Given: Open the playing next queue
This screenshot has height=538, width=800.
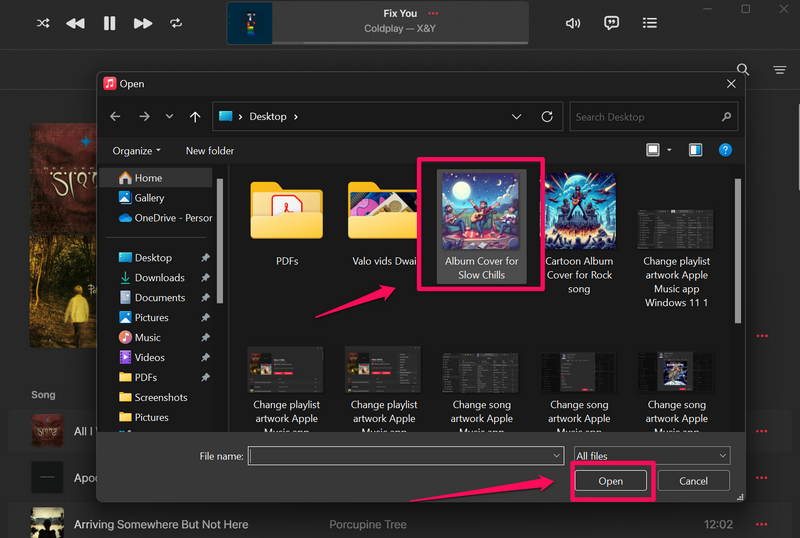Looking at the screenshot, I should click(x=650, y=23).
